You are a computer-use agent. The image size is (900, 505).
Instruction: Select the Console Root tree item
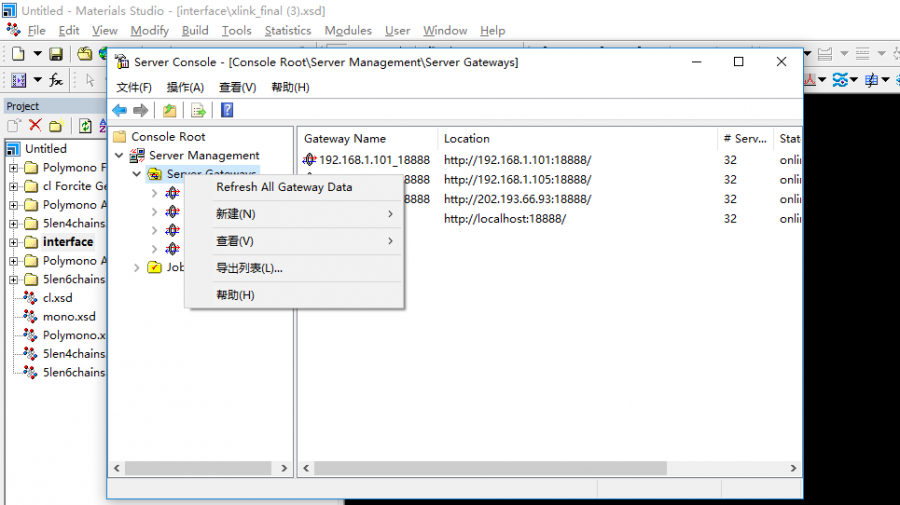168,137
